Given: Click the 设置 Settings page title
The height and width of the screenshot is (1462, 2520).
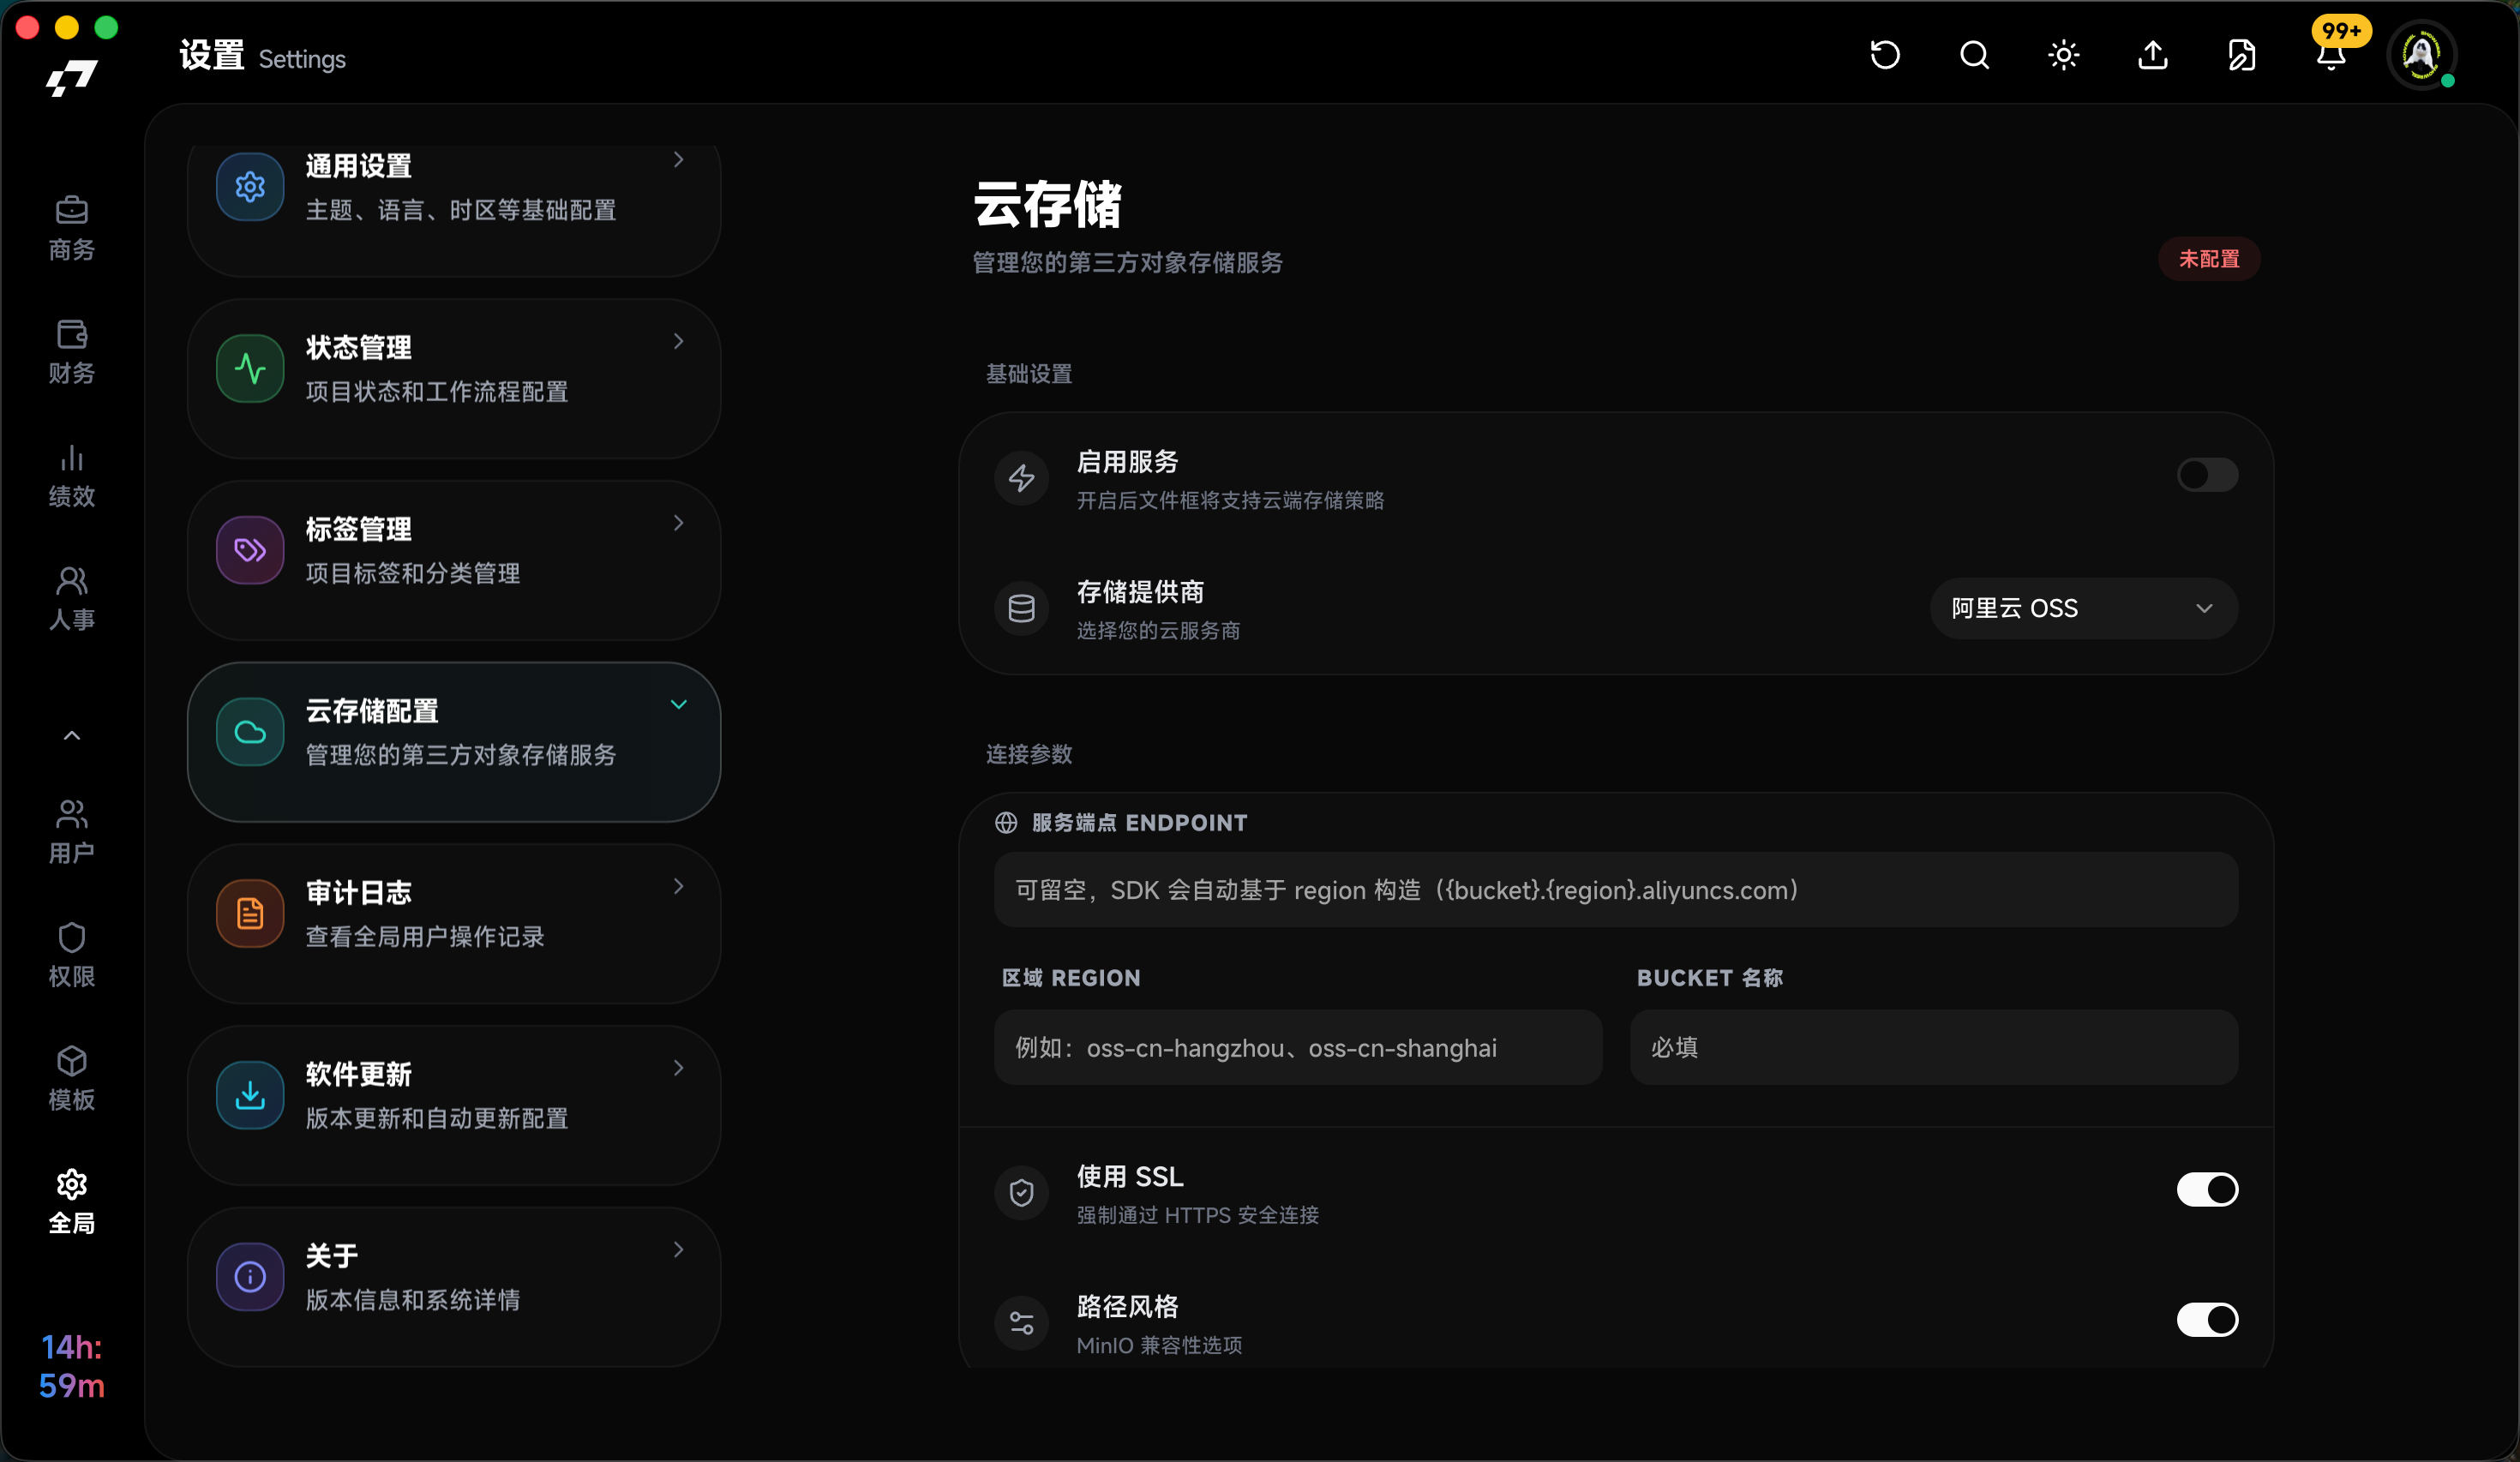Looking at the screenshot, I should (x=262, y=56).
